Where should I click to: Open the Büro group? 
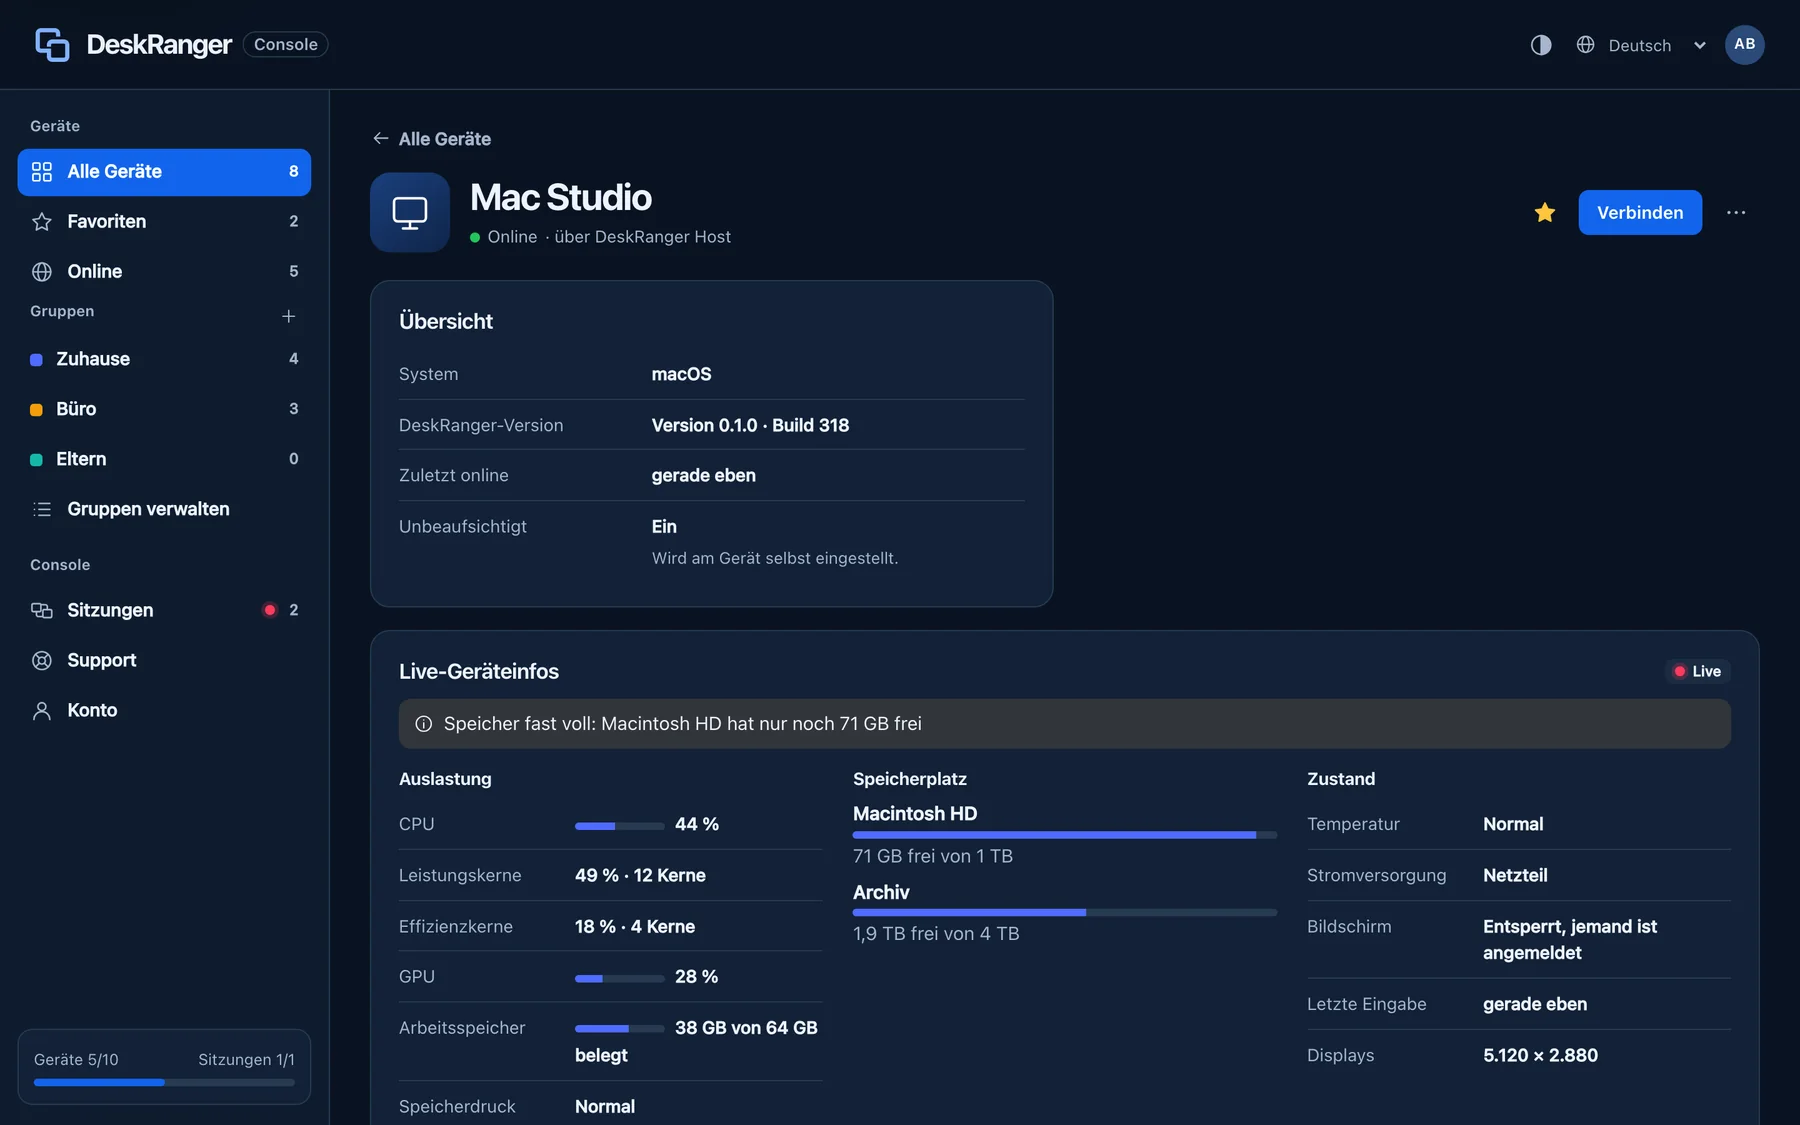(164, 409)
